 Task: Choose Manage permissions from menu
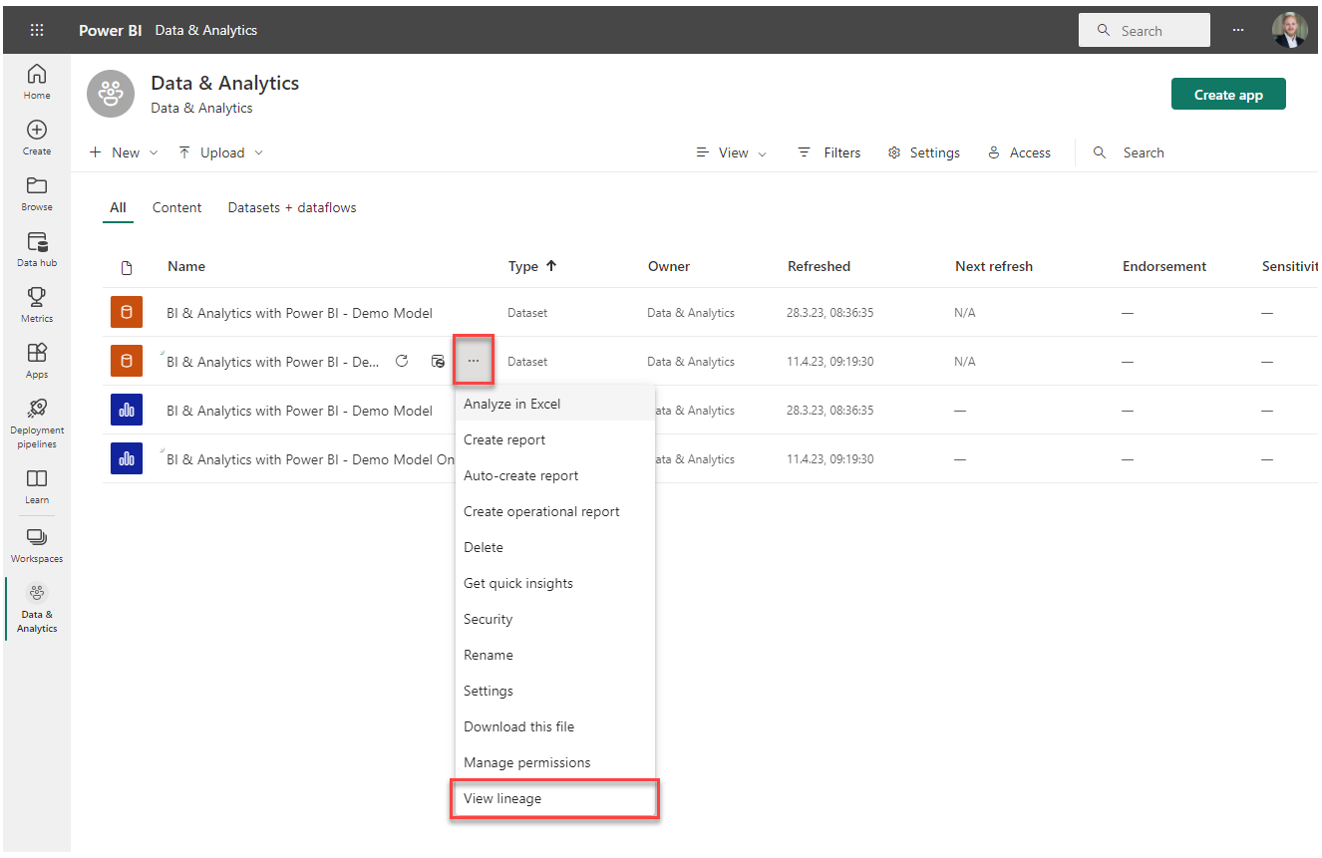(555, 762)
